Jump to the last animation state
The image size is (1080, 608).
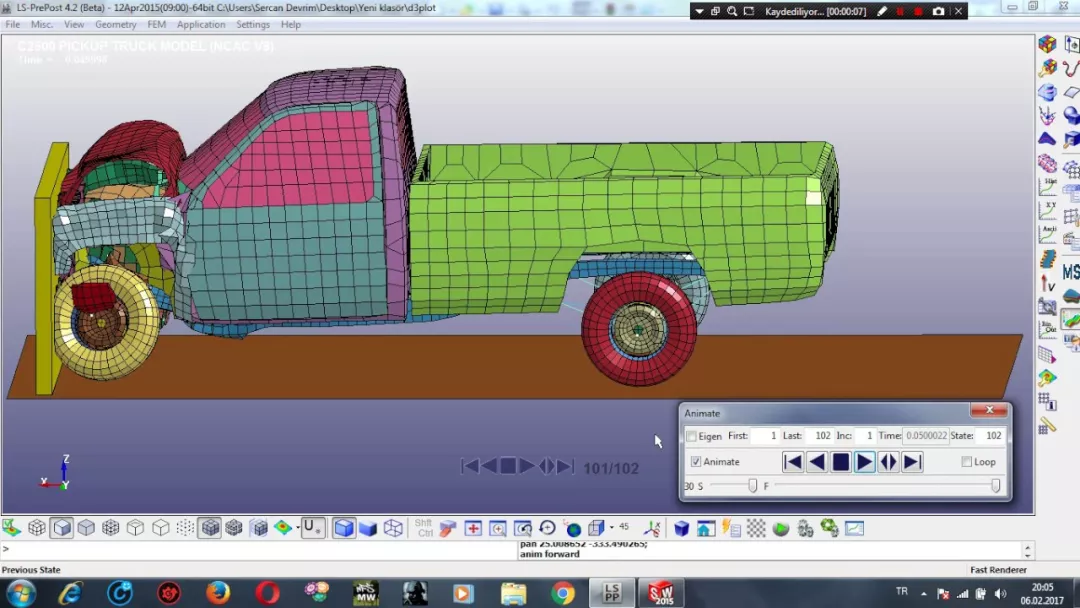[912, 462]
